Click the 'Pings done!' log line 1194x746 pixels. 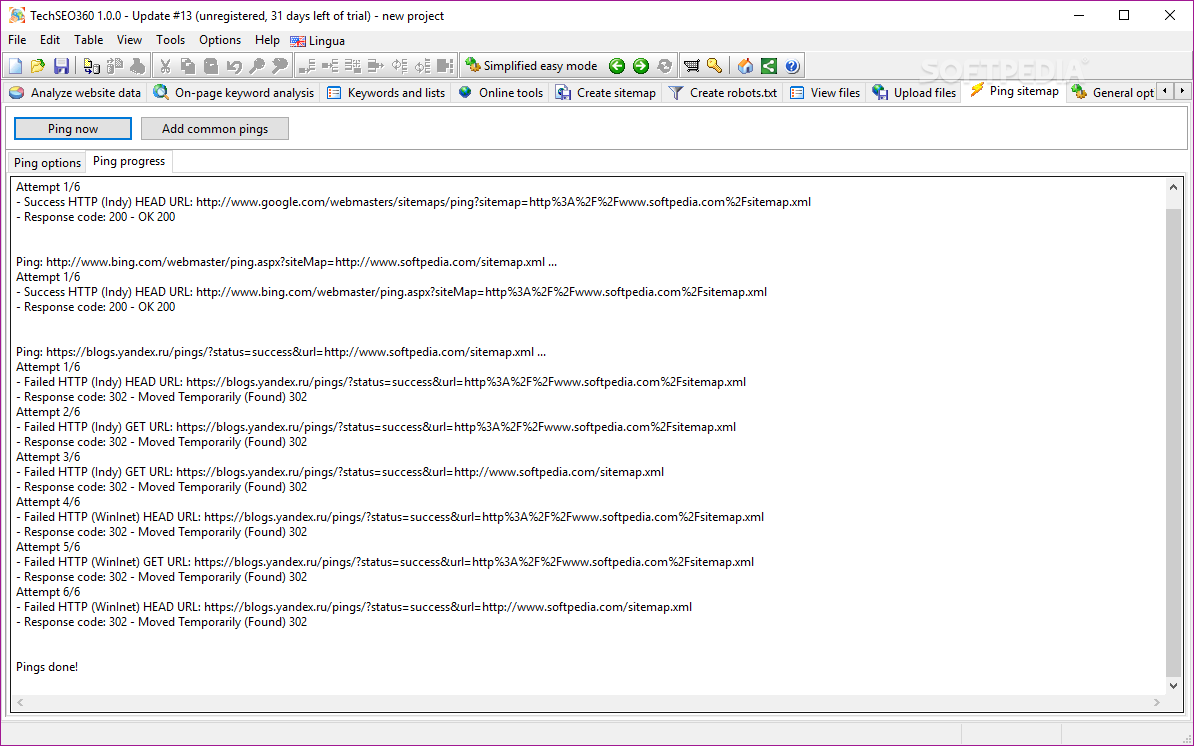(x=47, y=667)
